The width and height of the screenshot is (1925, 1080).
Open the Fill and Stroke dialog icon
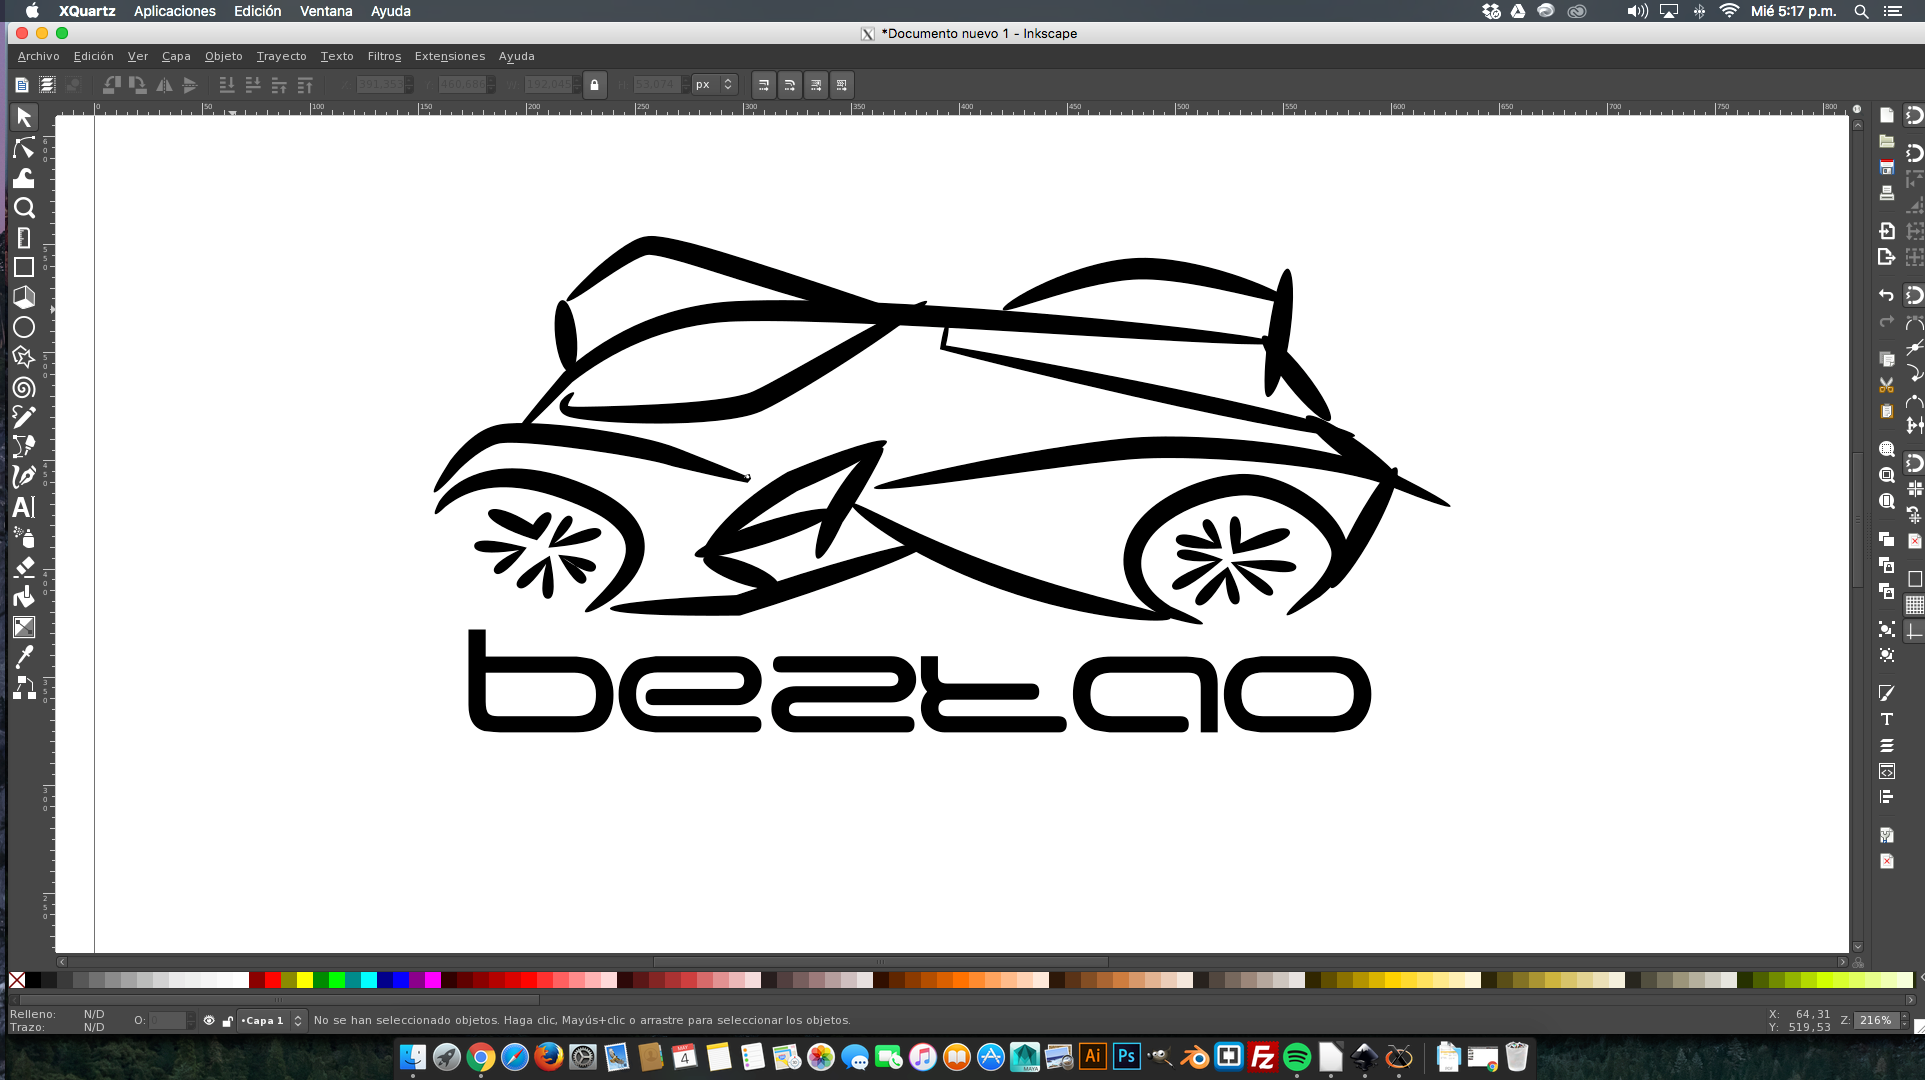point(1888,692)
